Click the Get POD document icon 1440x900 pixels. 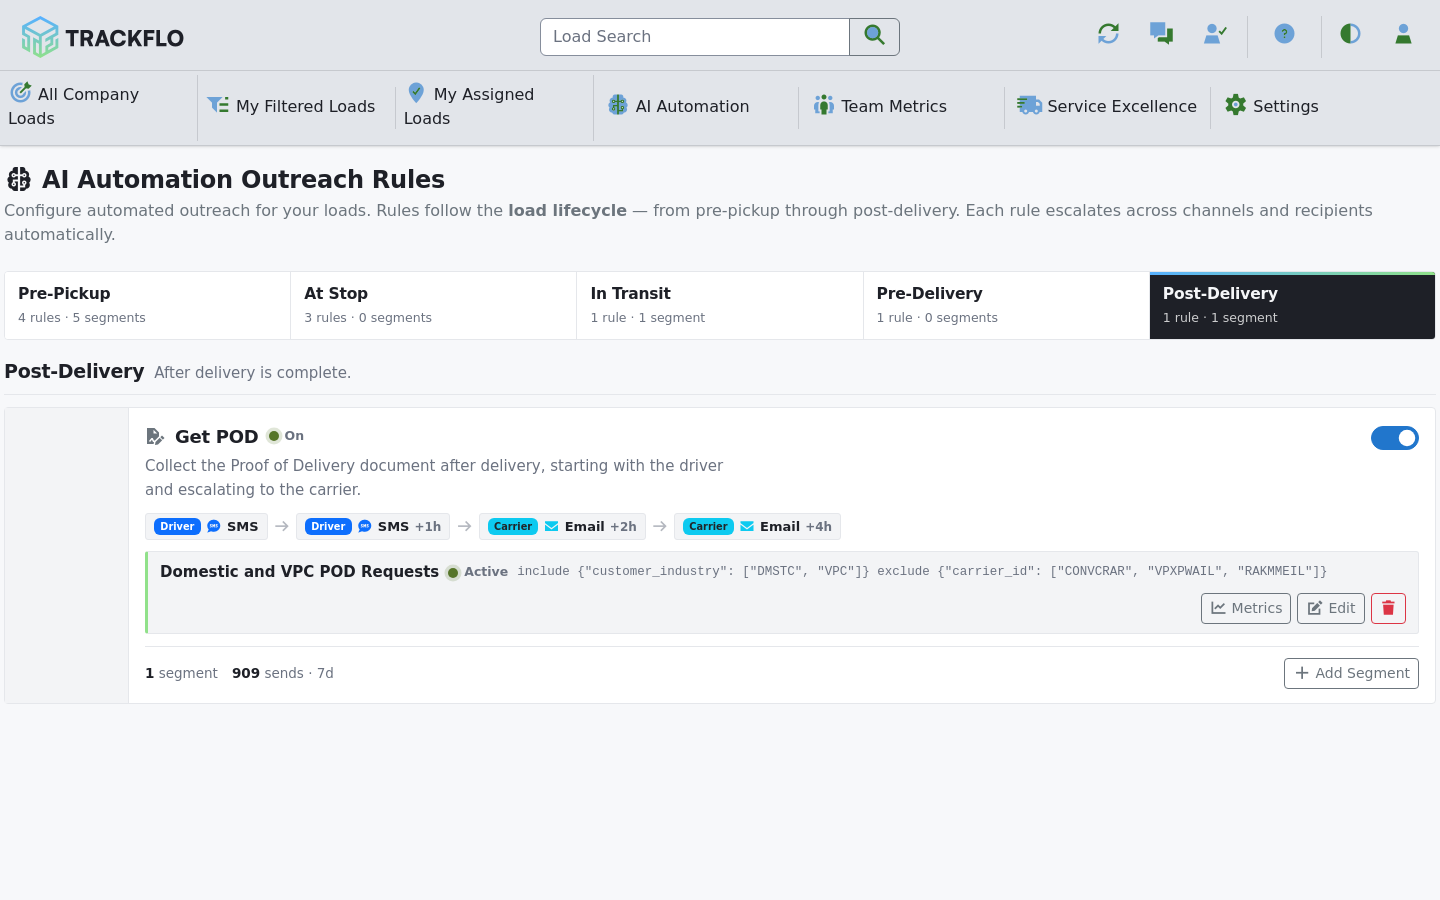click(155, 437)
